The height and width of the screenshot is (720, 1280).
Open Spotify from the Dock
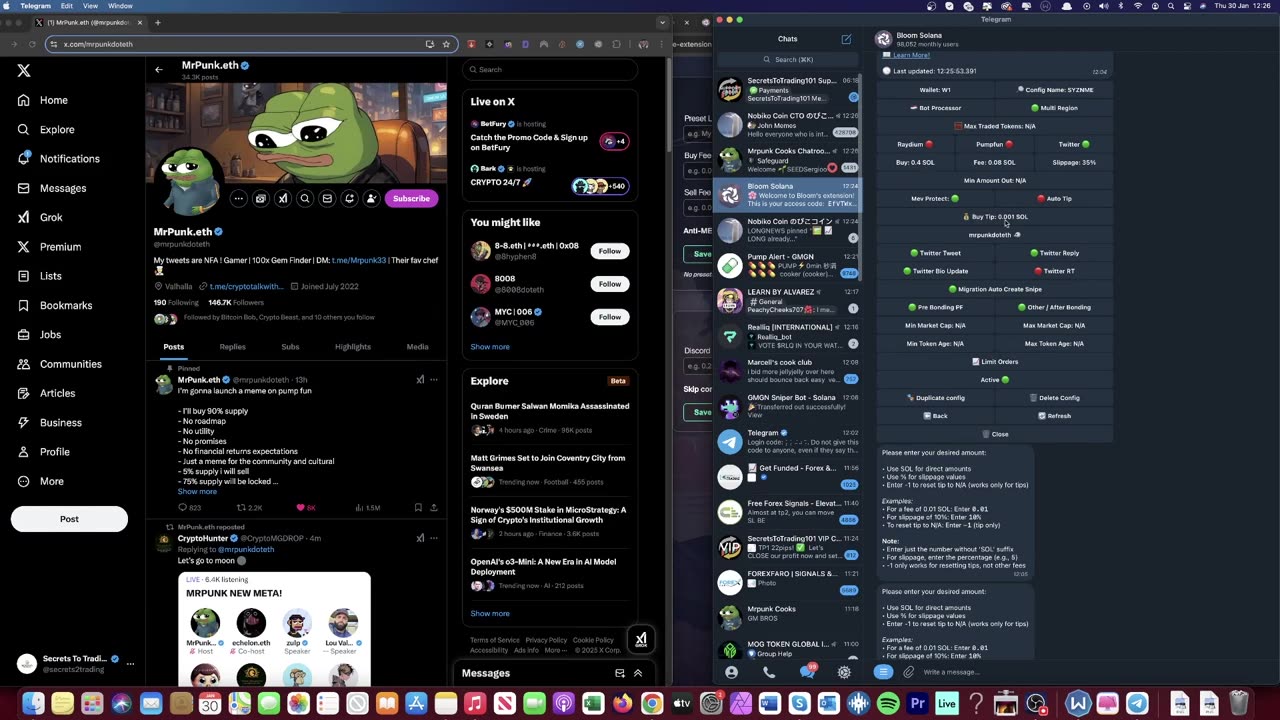pos(887,704)
